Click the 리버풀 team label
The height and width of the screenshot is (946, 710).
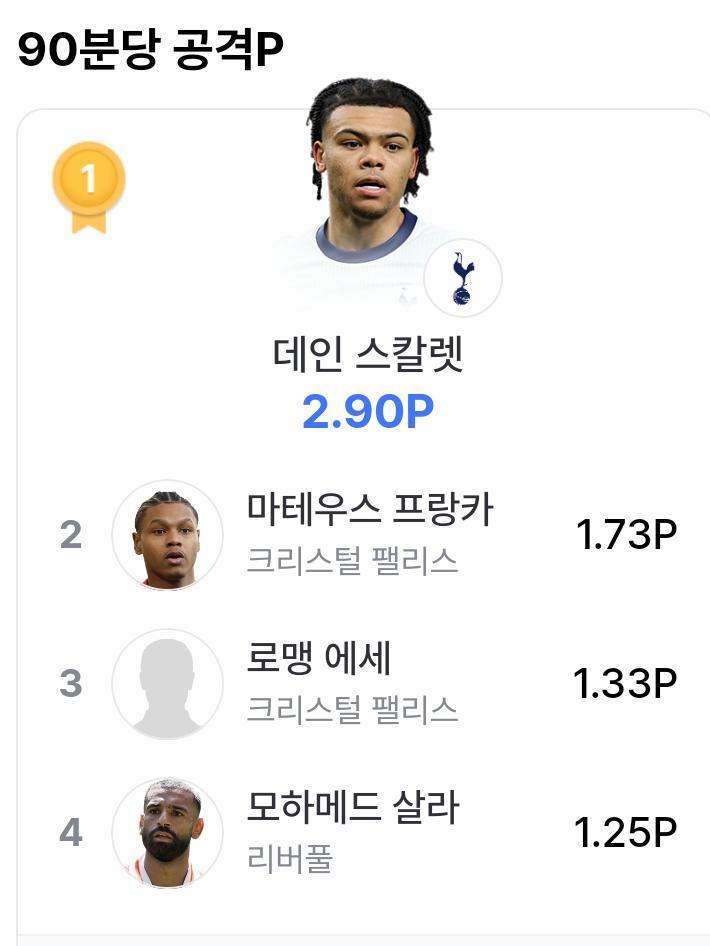(x=290, y=859)
